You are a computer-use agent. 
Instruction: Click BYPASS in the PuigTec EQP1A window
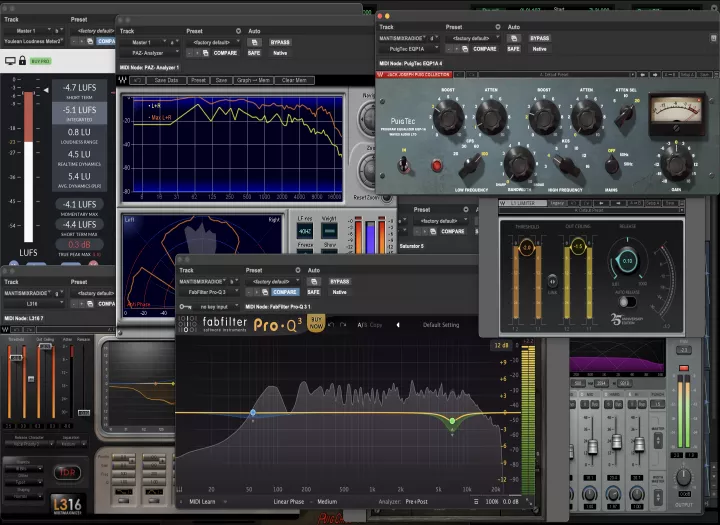[x=540, y=38]
